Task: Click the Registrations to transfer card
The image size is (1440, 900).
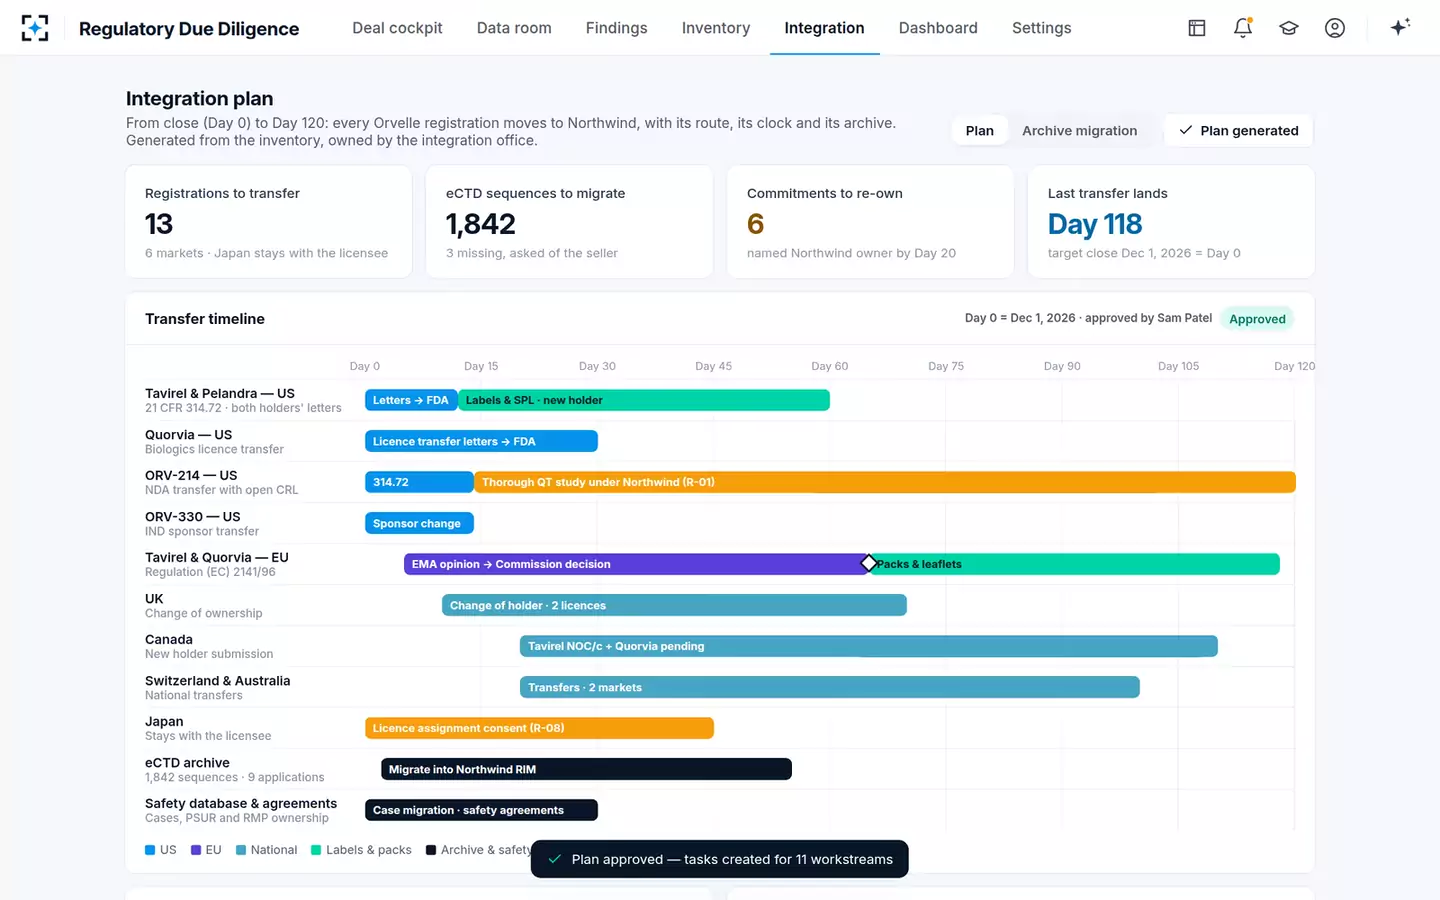Action: pos(269,222)
